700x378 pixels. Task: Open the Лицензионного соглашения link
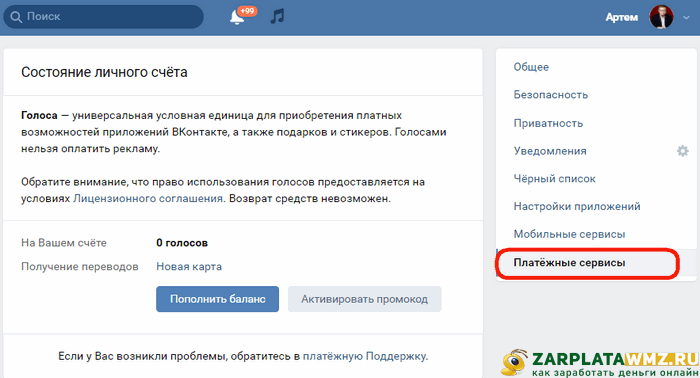click(148, 198)
